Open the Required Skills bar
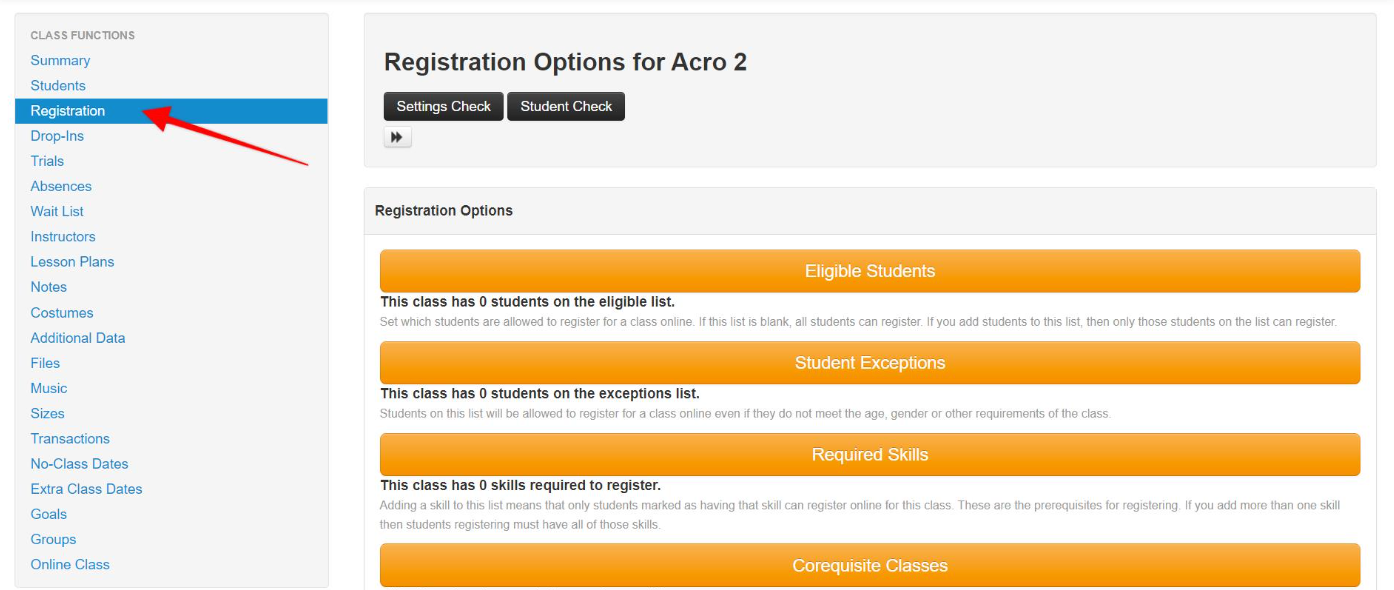Screen dimensions: 1394x590 [x=870, y=455]
